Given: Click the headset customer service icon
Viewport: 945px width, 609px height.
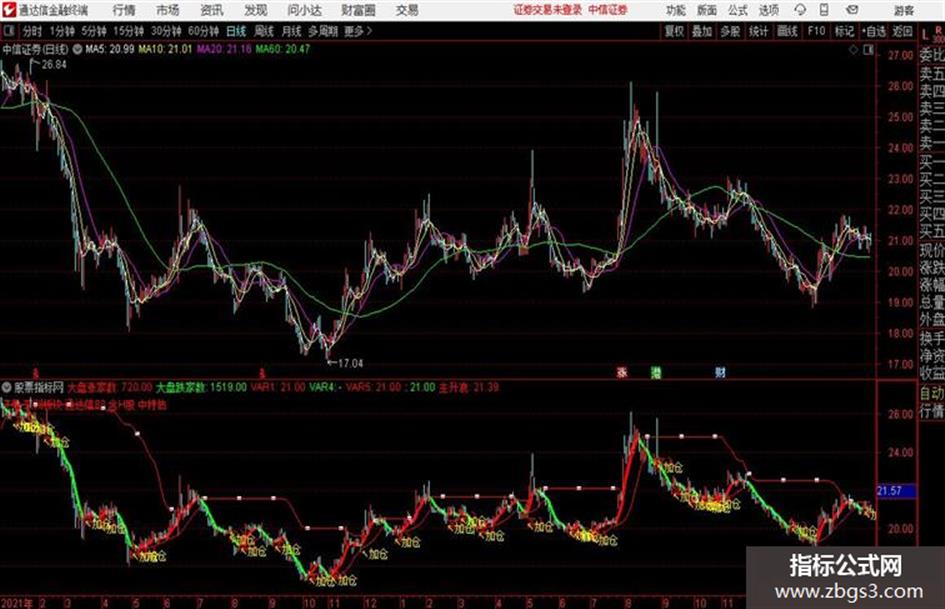Looking at the screenshot, I should pos(800,10).
